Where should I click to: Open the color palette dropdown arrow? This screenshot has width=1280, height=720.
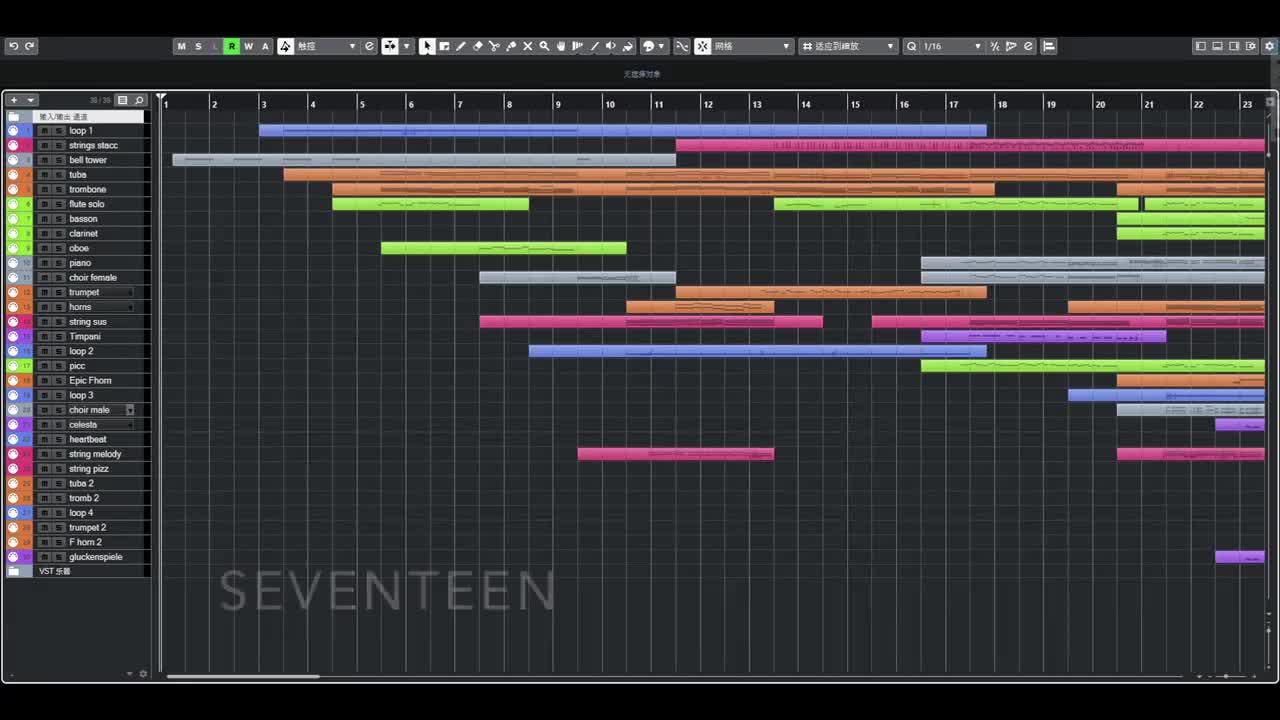(661, 46)
